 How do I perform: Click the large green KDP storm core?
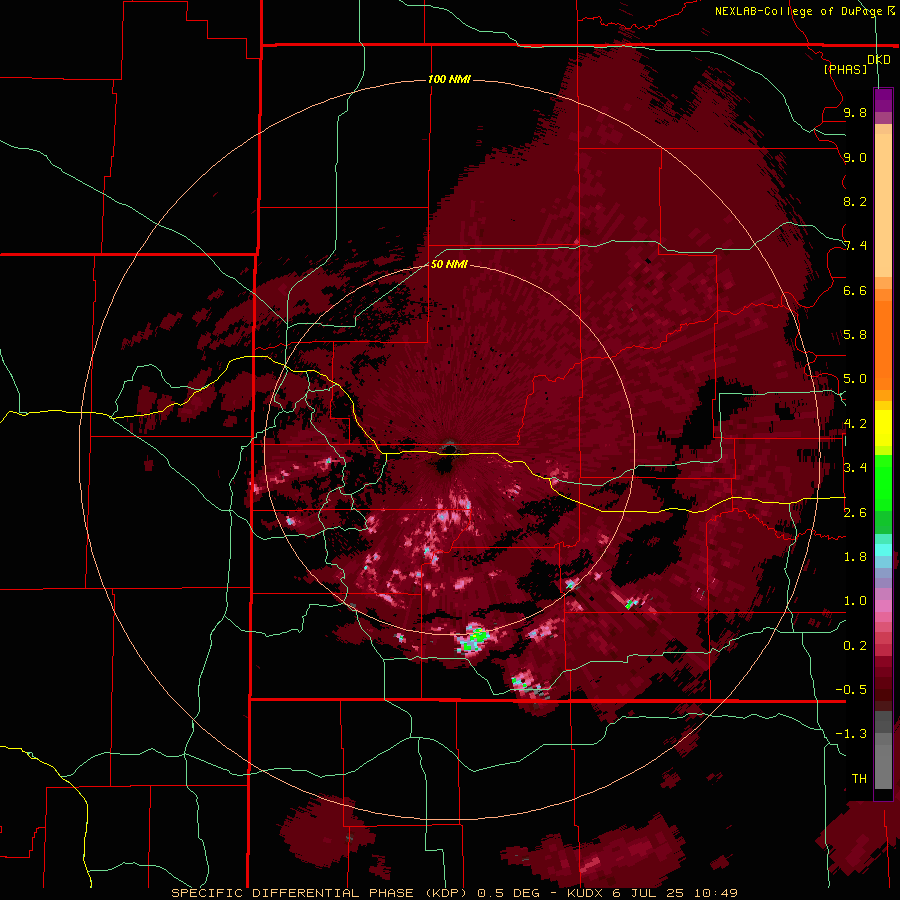coord(476,637)
